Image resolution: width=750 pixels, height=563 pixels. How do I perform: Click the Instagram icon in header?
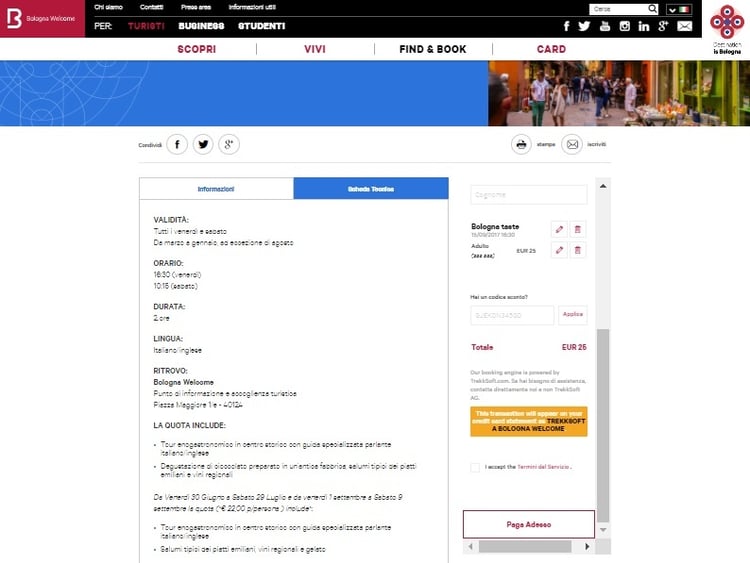pos(625,26)
